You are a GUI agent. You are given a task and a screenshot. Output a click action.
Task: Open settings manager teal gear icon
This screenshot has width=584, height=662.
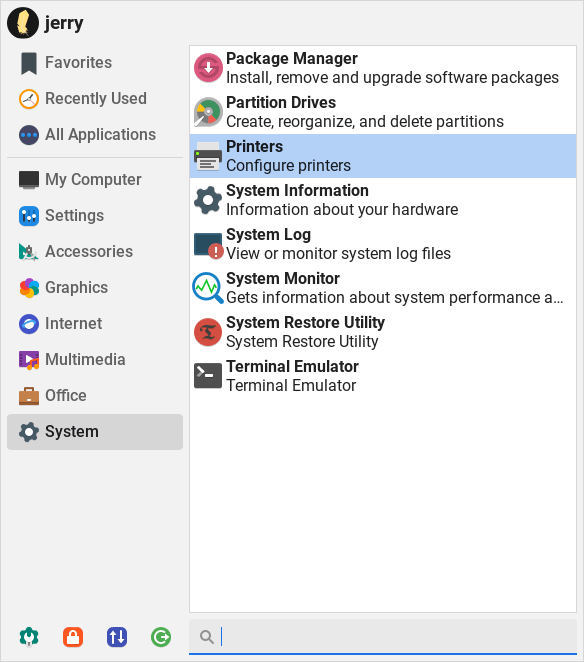29,637
